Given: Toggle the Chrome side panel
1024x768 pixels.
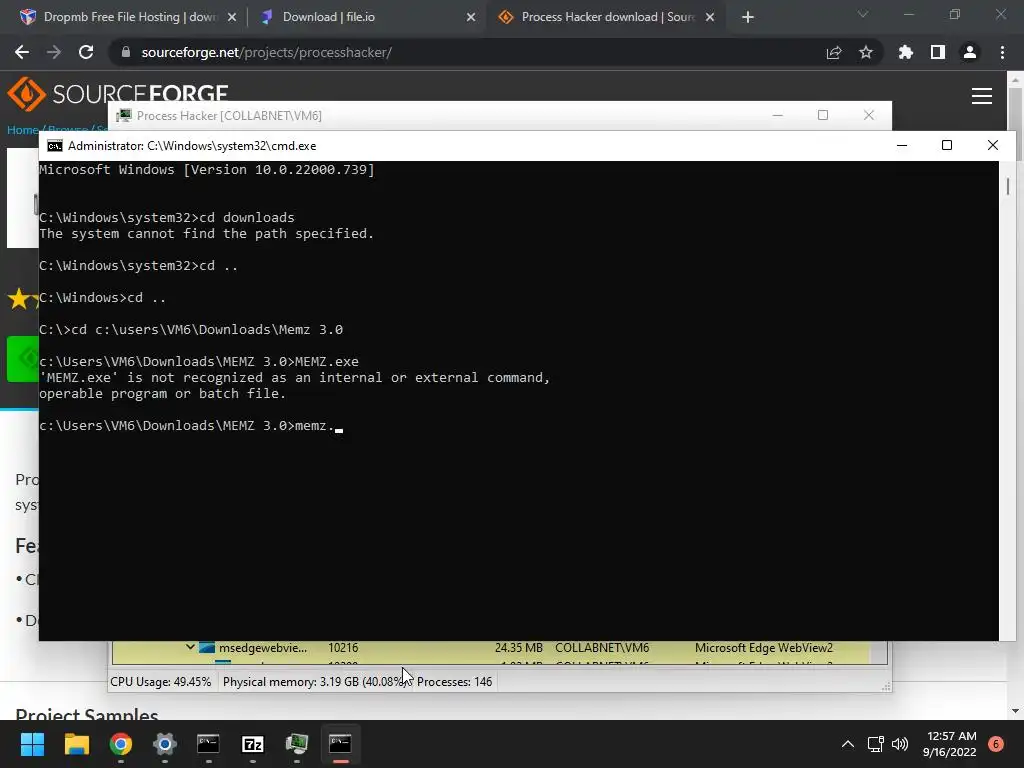Looking at the screenshot, I should 938,52.
